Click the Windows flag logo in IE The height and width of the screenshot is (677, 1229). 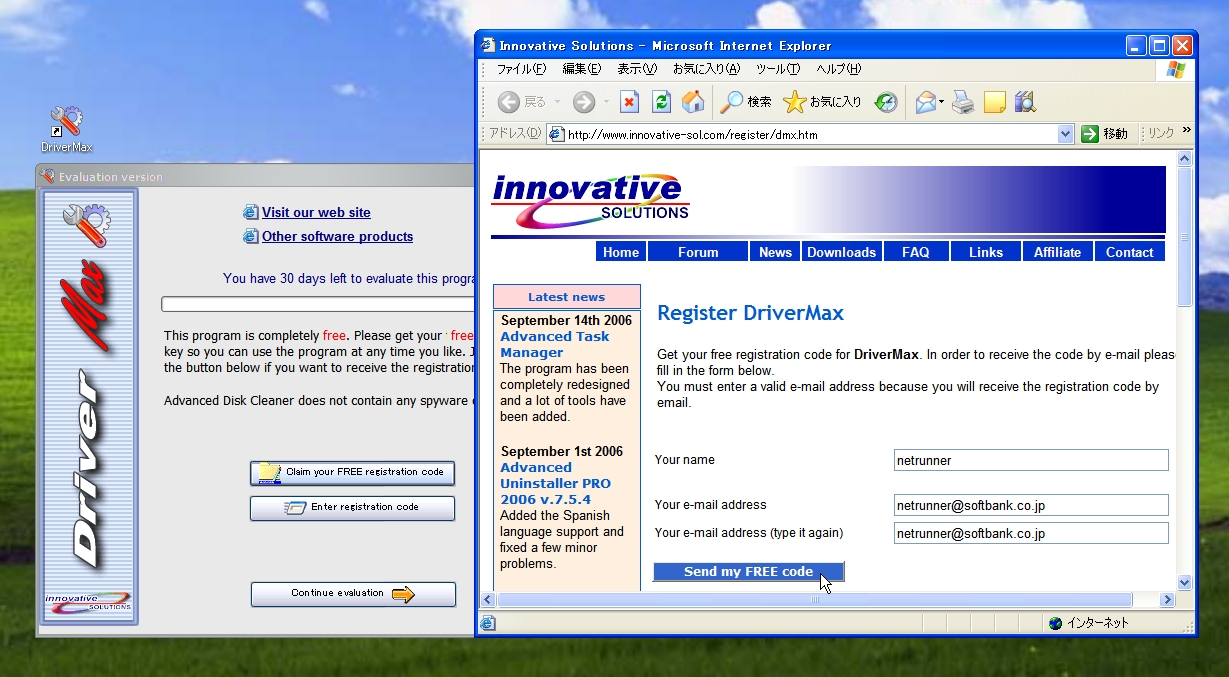(1176, 69)
